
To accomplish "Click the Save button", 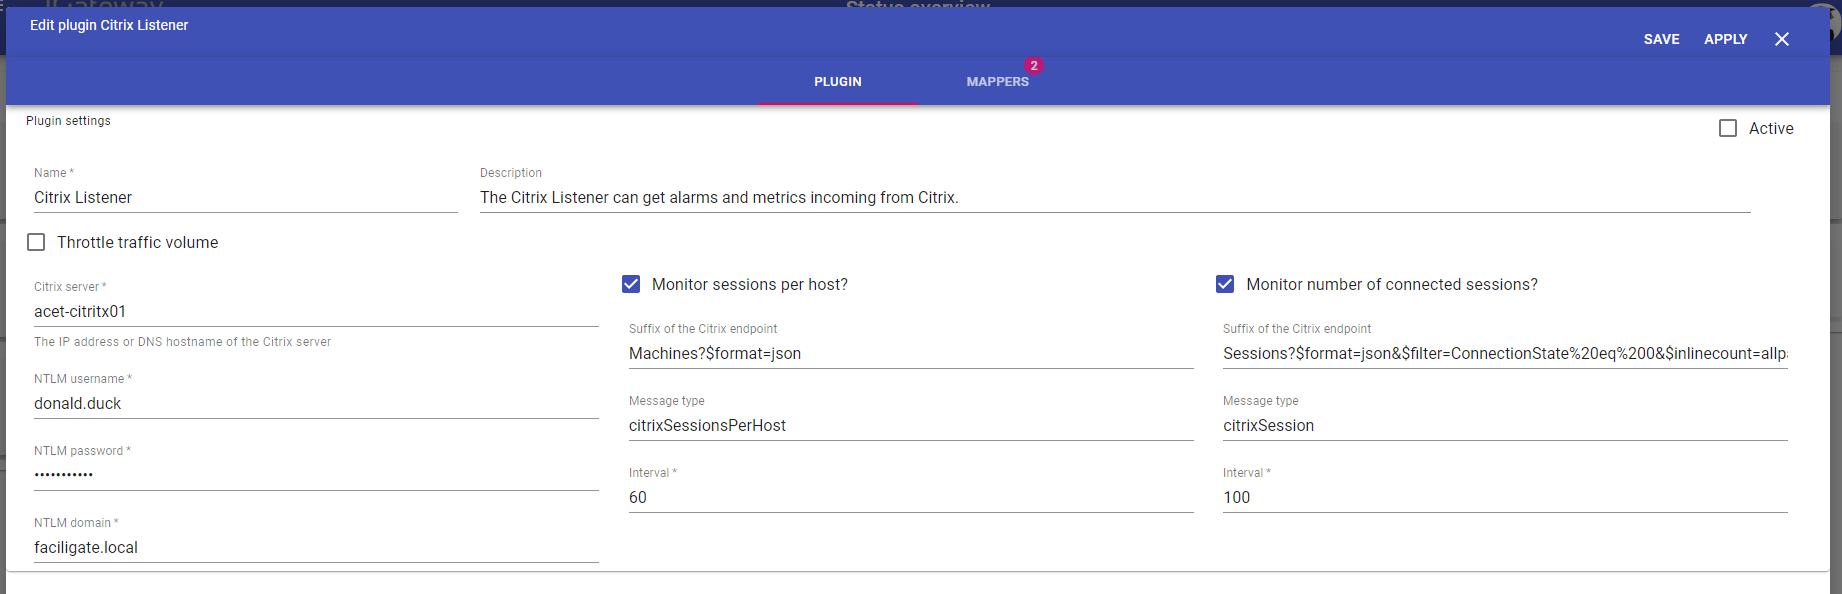I will [x=1661, y=39].
